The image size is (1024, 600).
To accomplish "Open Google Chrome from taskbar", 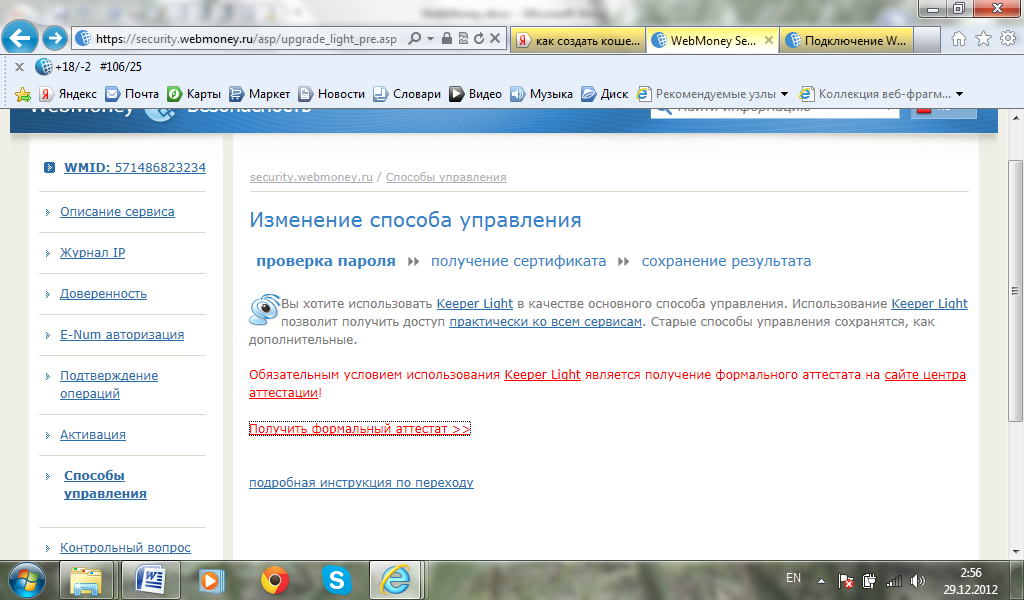I will tap(274, 580).
